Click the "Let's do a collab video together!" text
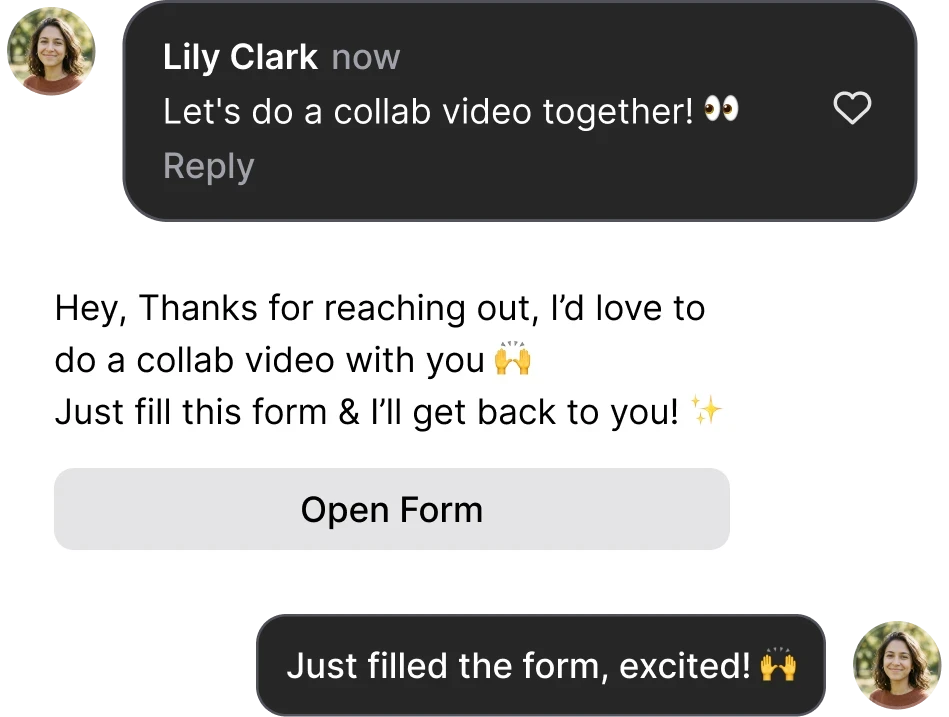Viewport: 949px width, 717px height. [428, 112]
